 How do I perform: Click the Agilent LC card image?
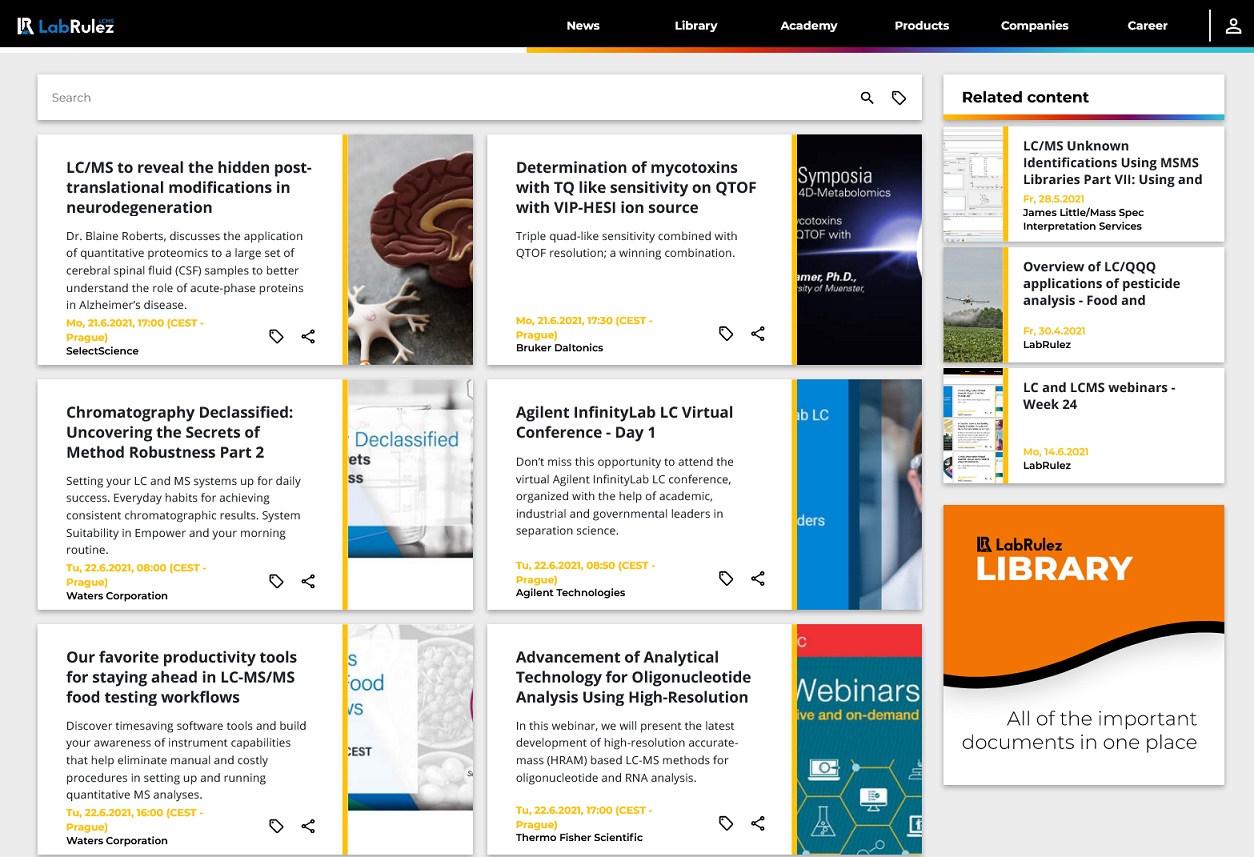[x=859, y=495]
